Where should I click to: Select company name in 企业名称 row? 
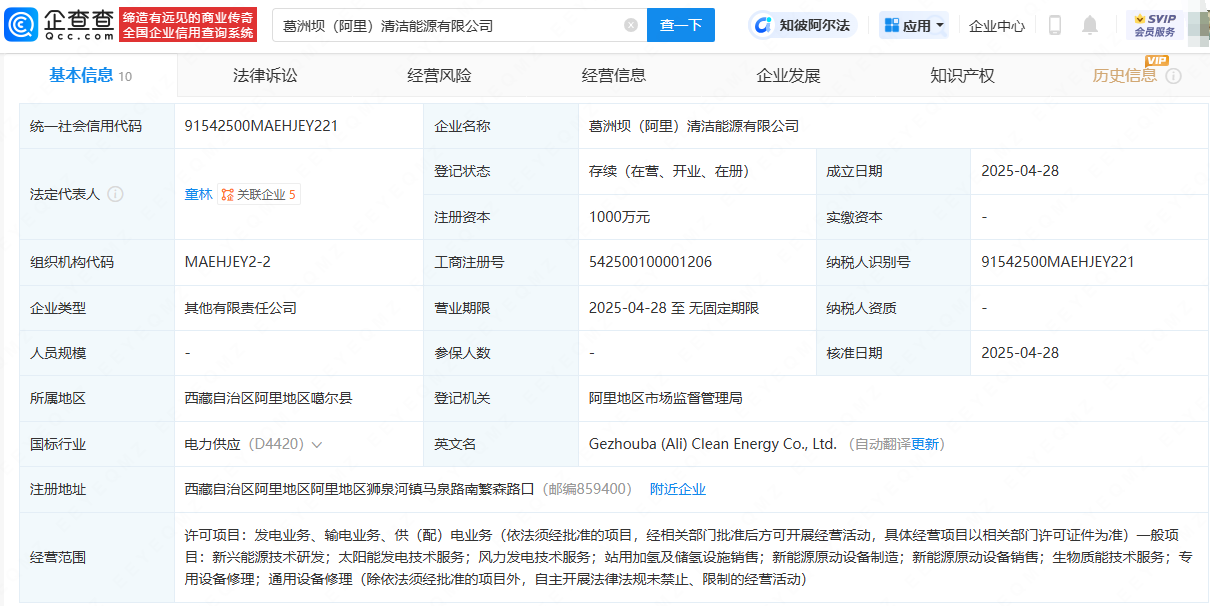(694, 126)
